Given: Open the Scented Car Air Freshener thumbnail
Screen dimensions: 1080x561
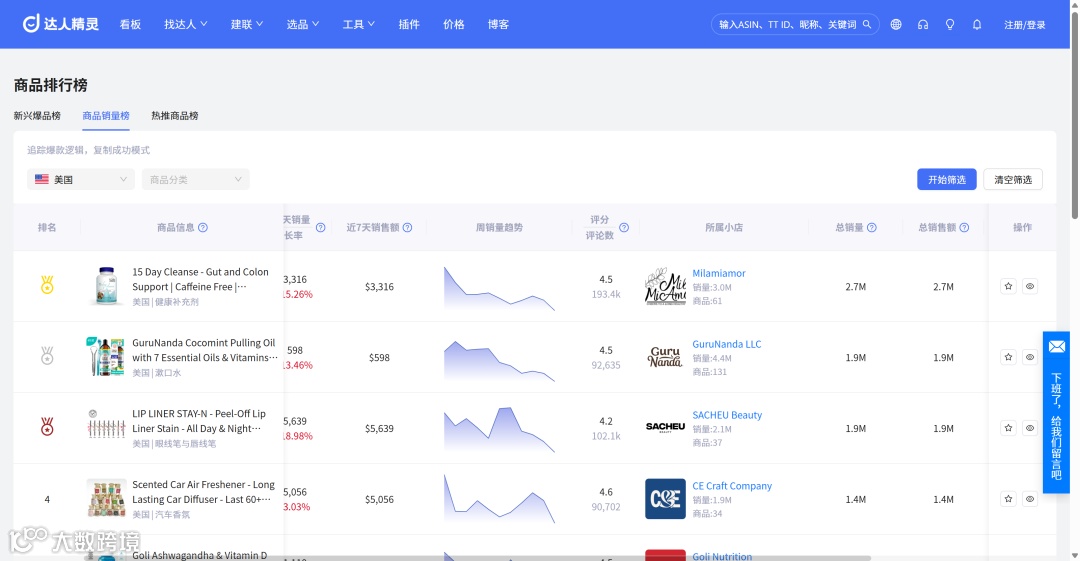Looking at the screenshot, I should [106, 499].
